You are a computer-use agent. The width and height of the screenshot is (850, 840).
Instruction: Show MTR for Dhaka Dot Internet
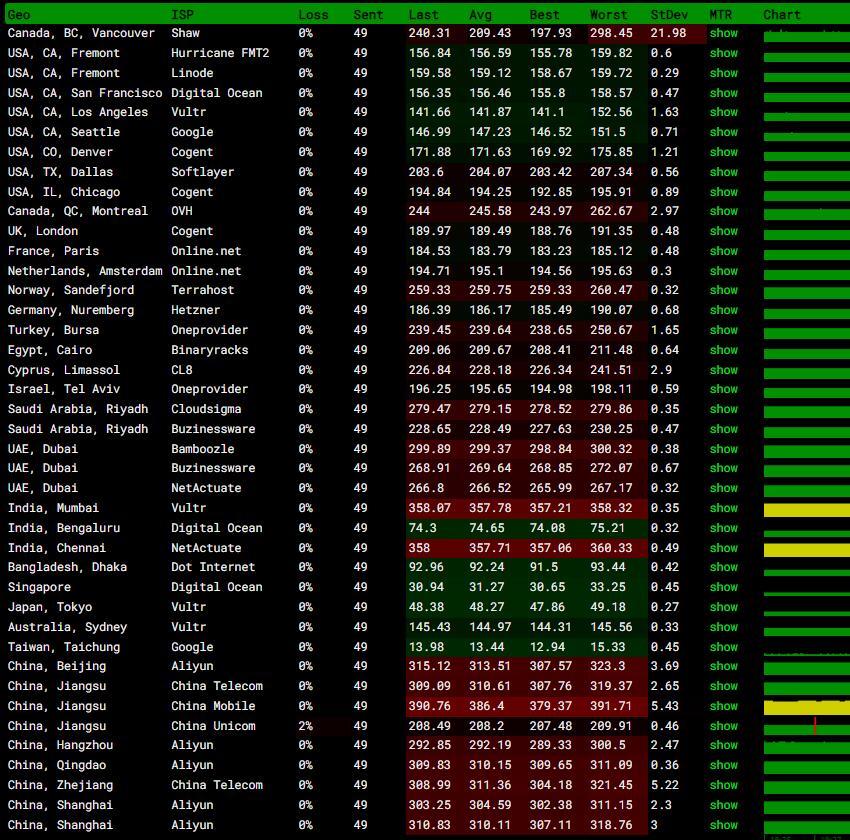[723, 567]
